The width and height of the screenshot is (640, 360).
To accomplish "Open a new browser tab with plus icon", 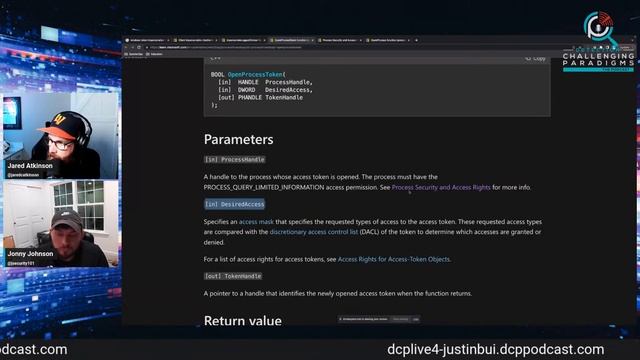I will (416, 40).
